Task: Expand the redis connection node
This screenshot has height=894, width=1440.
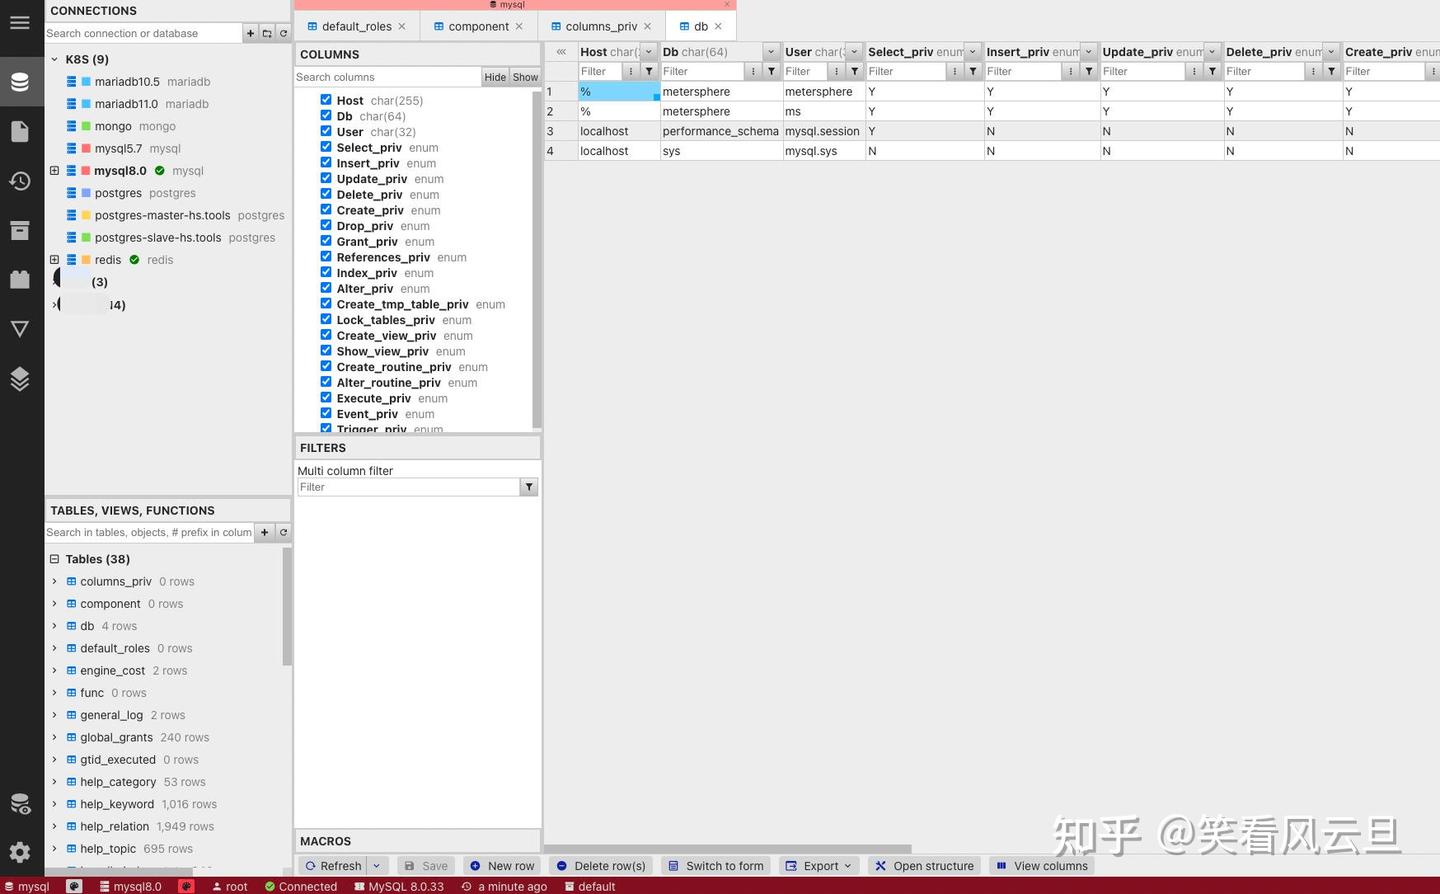Action: pyautogui.click(x=54, y=259)
